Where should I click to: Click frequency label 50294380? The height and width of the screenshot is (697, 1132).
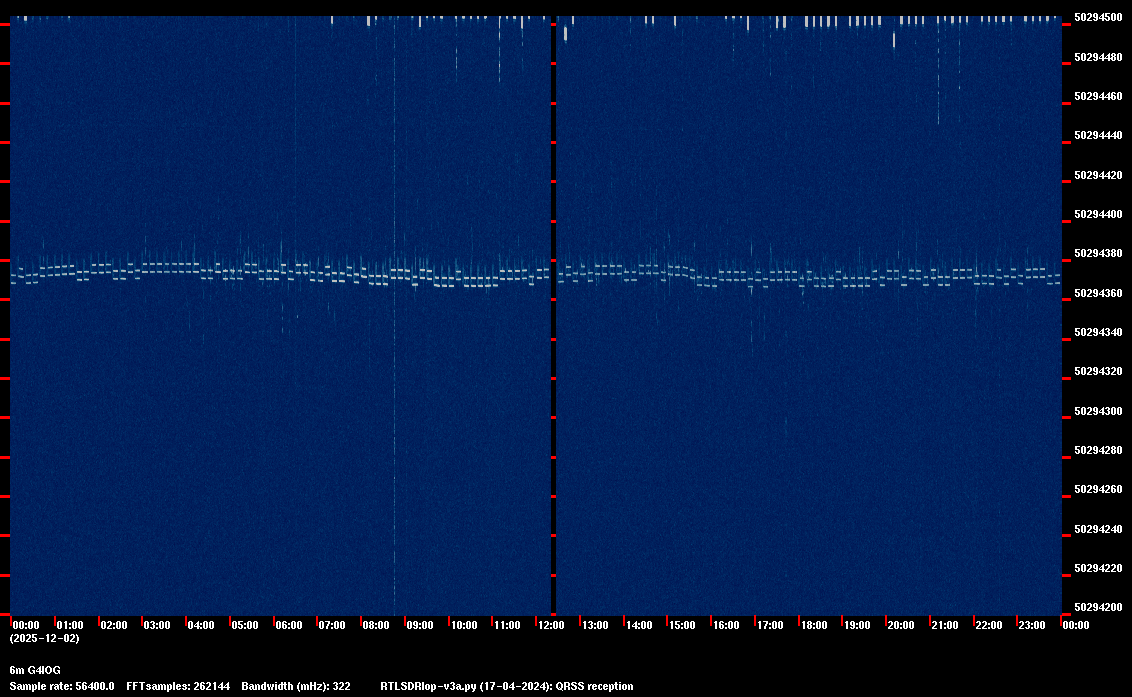[1099, 254]
